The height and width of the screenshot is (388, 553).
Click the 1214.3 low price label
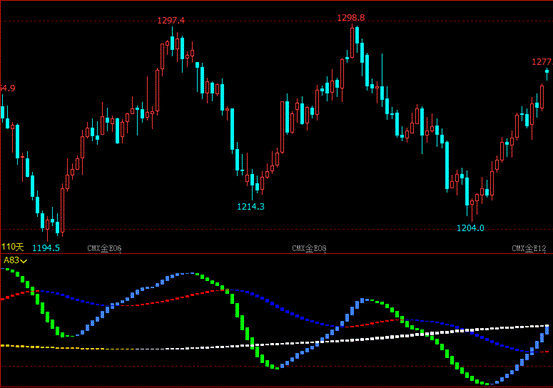251,207
